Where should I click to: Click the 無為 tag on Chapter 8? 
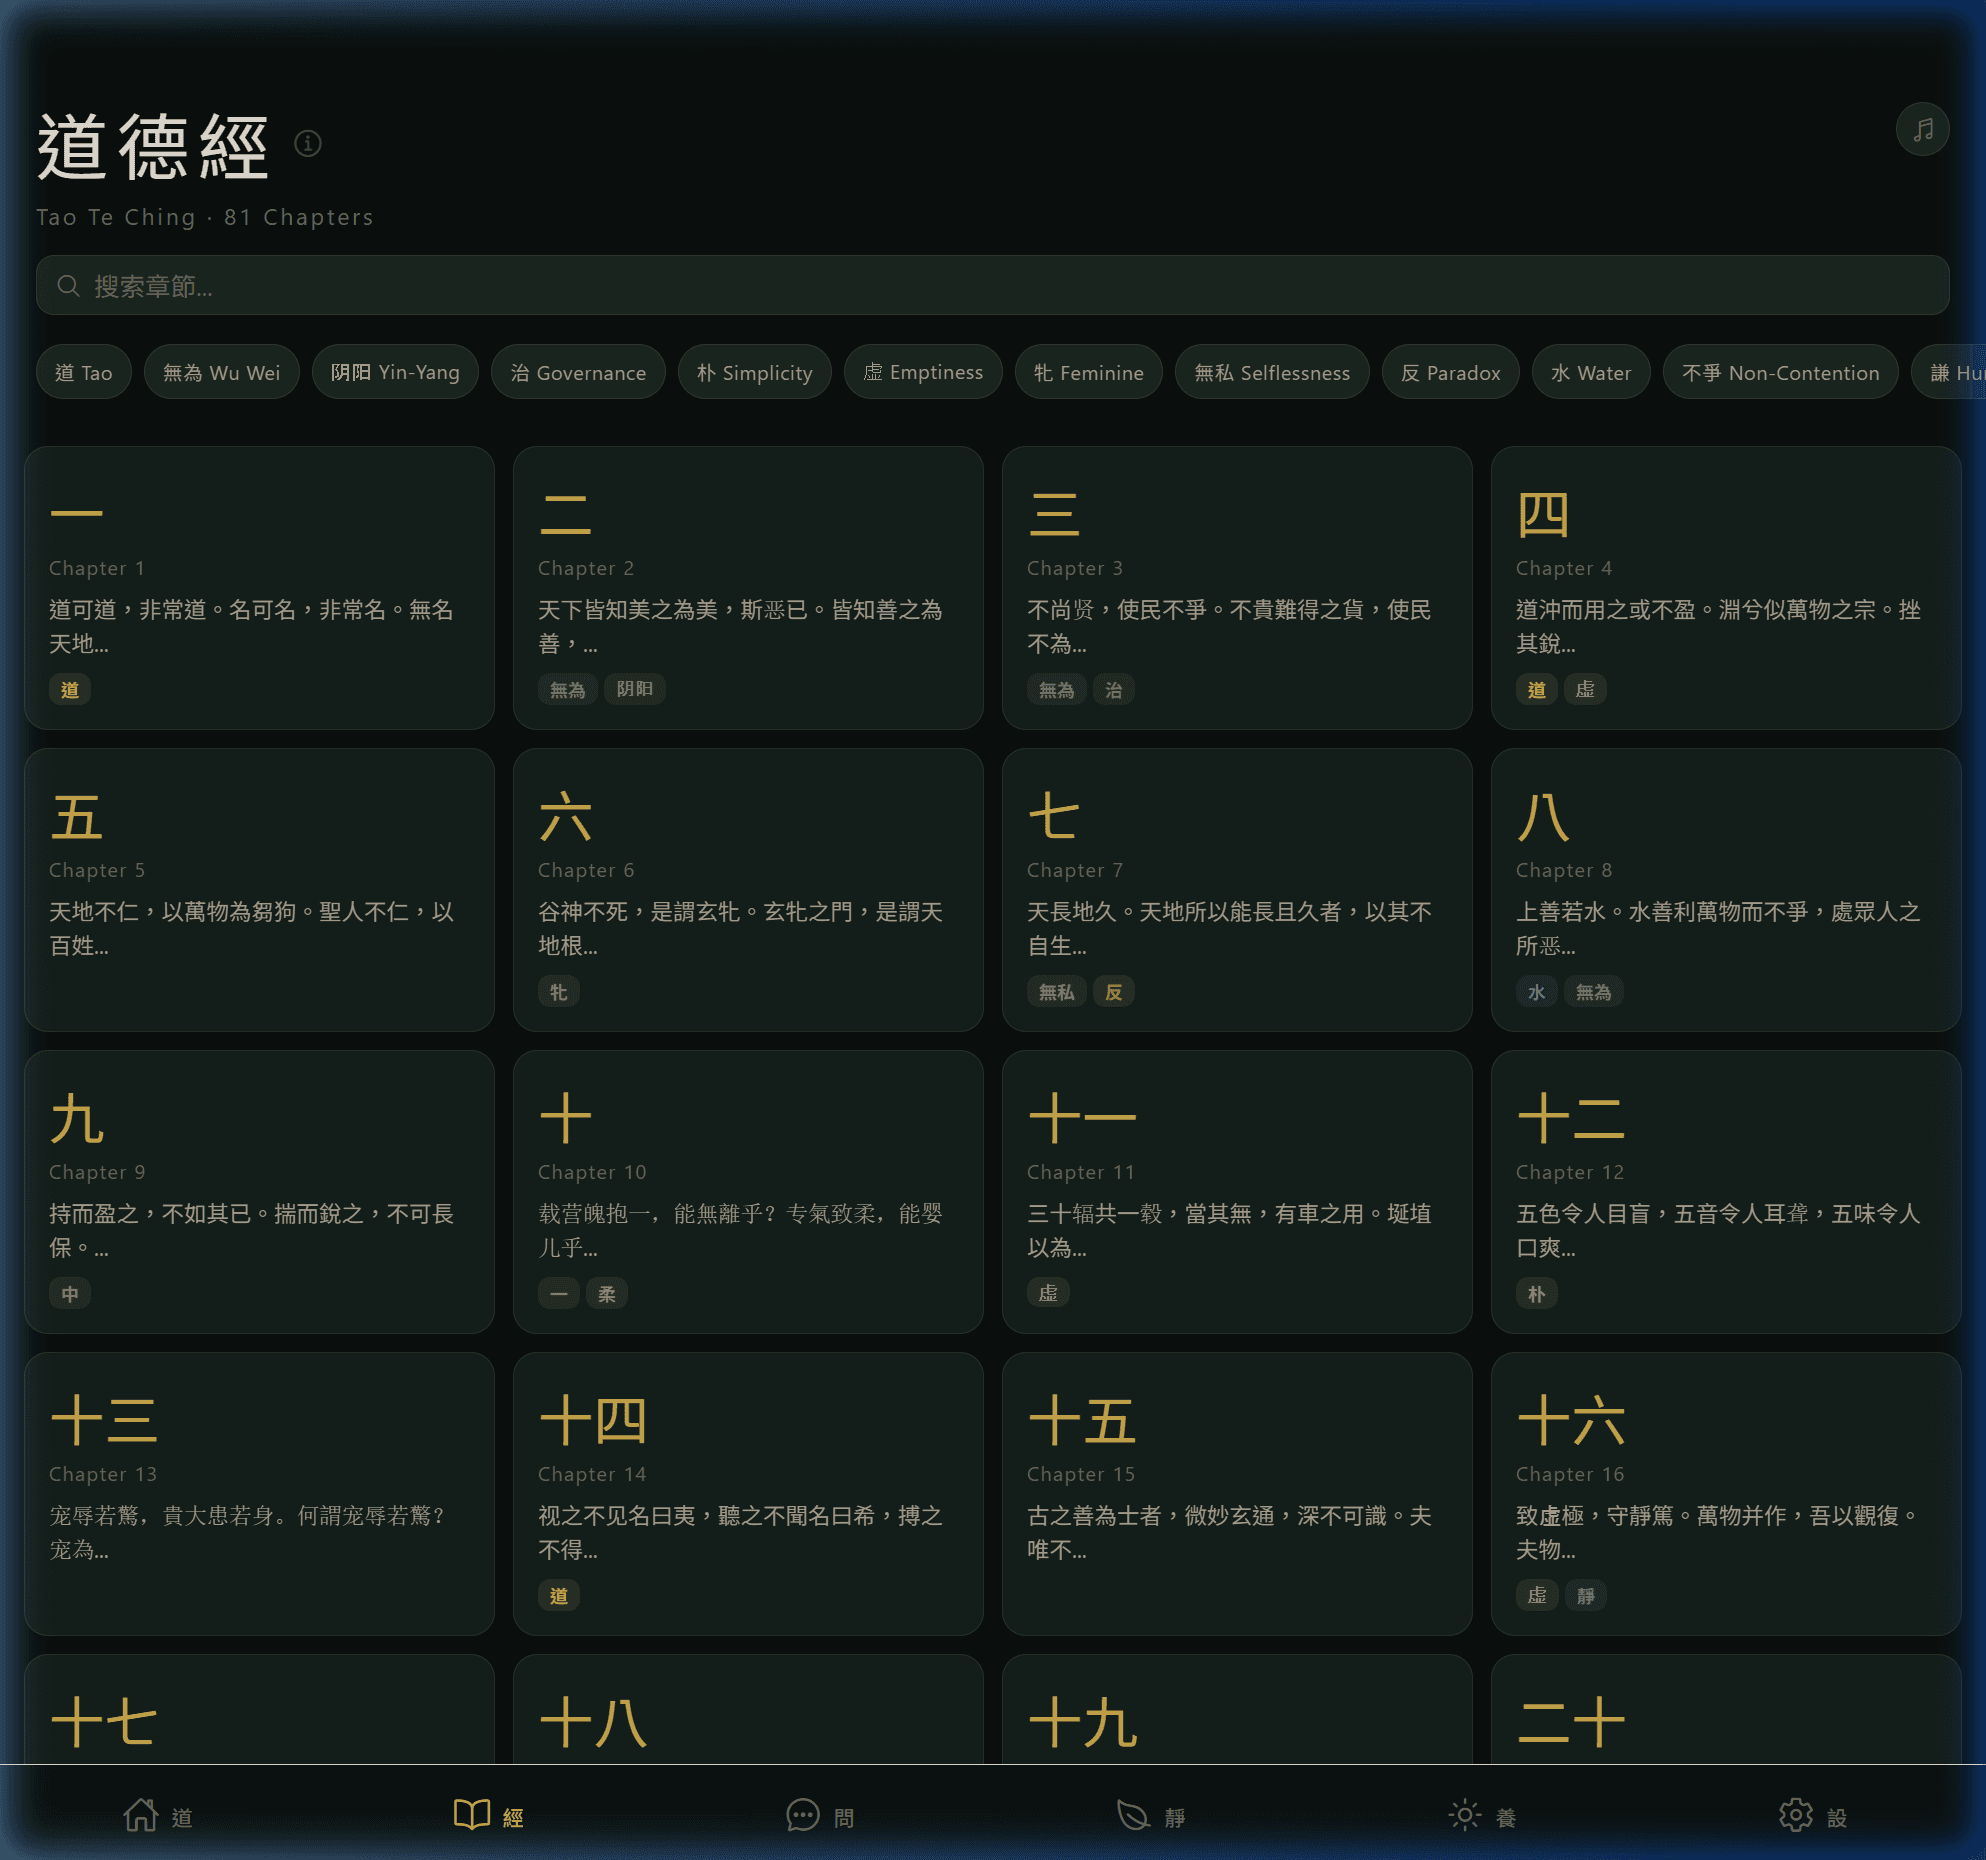[1594, 992]
